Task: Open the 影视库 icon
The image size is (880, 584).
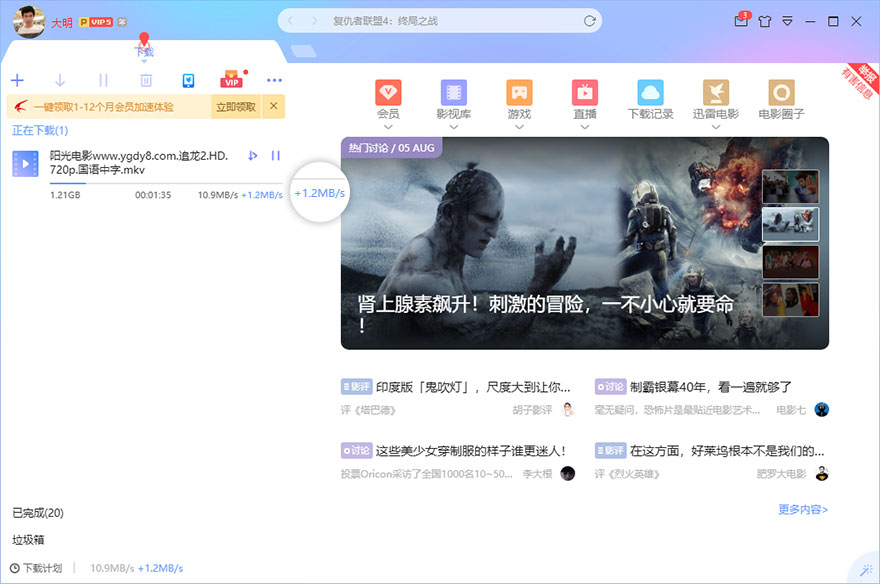Action: pyautogui.click(x=453, y=92)
